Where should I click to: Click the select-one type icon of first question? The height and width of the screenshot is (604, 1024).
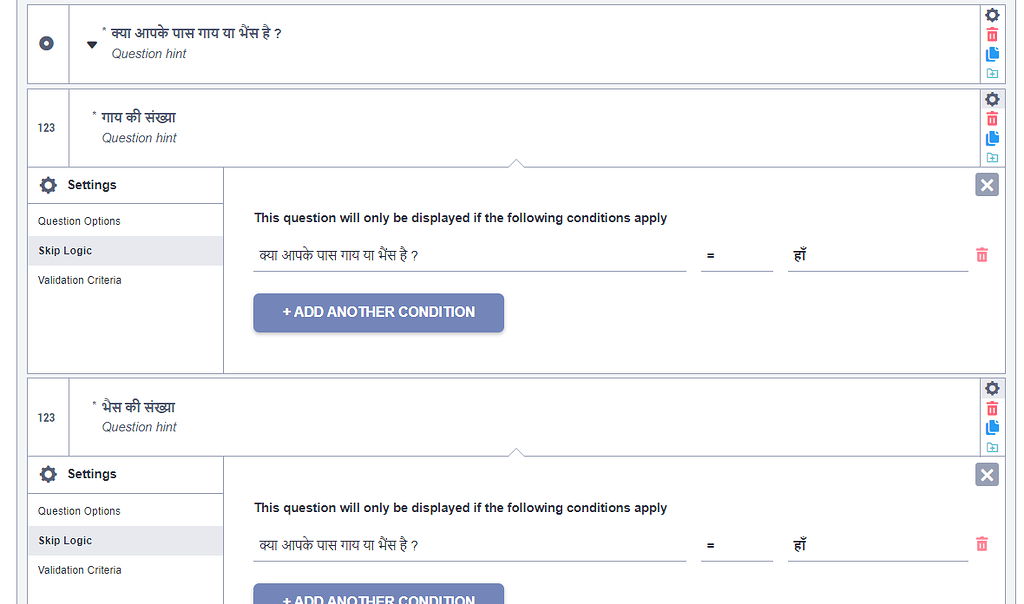(46, 44)
